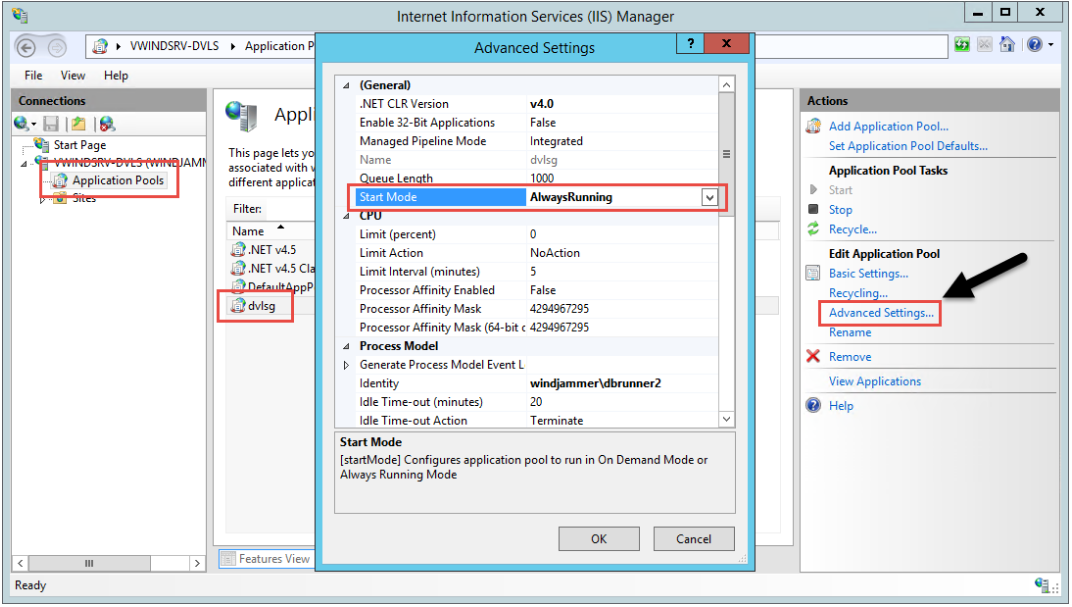Click the Home icon in address bar
Viewport: 1072px width, 607px height.
(x=1007, y=45)
